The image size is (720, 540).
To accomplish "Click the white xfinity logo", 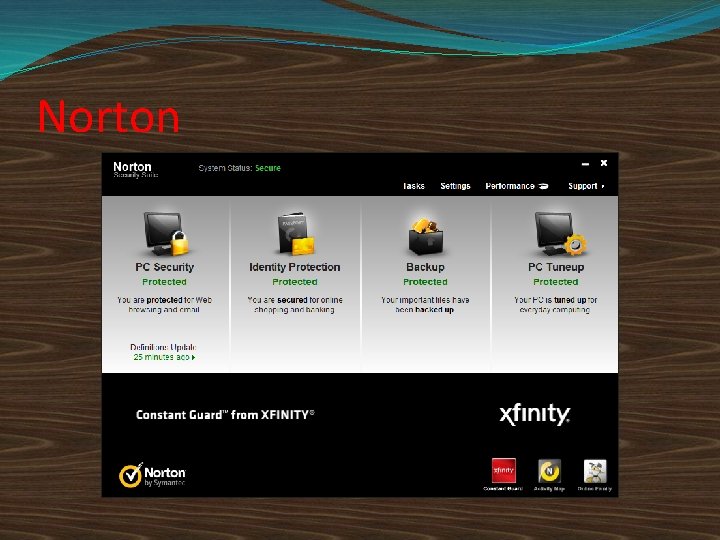I will [534, 414].
